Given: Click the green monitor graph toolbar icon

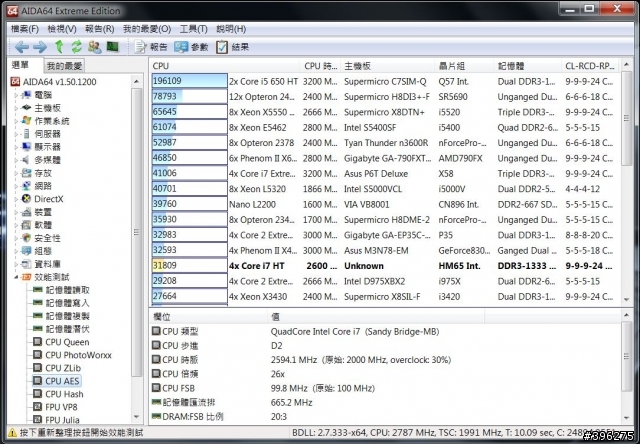Looking at the screenshot, I should [112, 47].
